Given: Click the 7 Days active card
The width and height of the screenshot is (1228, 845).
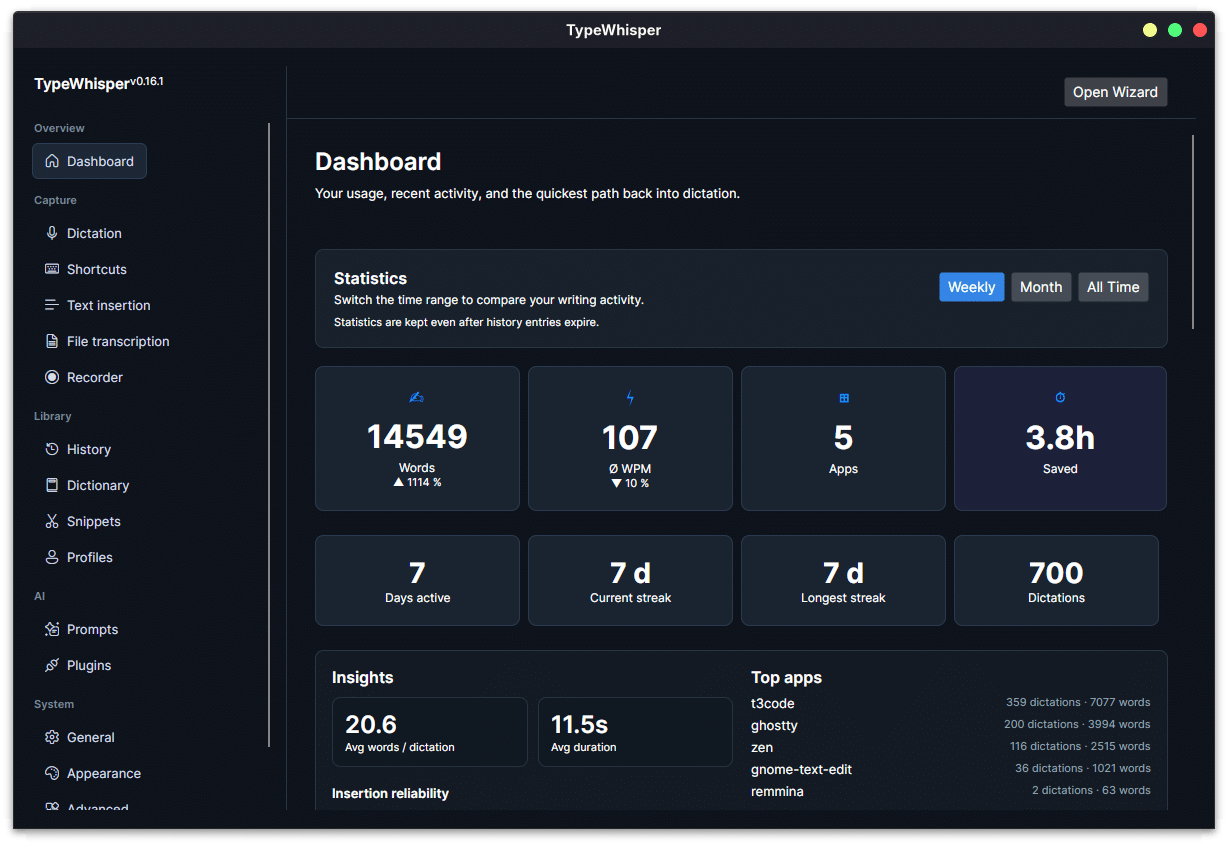Looking at the screenshot, I should click(417, 580).
